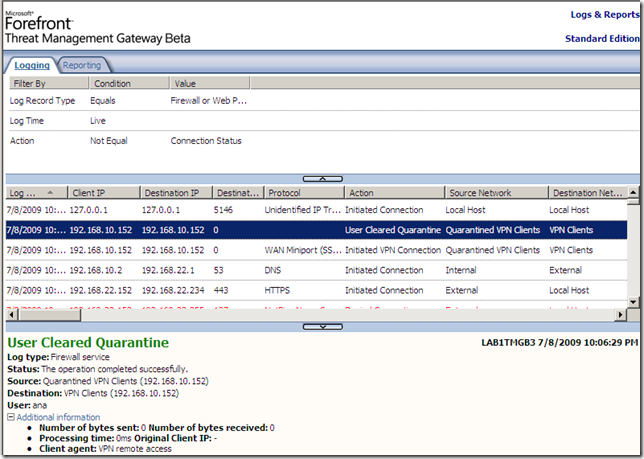Click the Logs & Reports title
The image size is (644, 459).
(605, 15)
